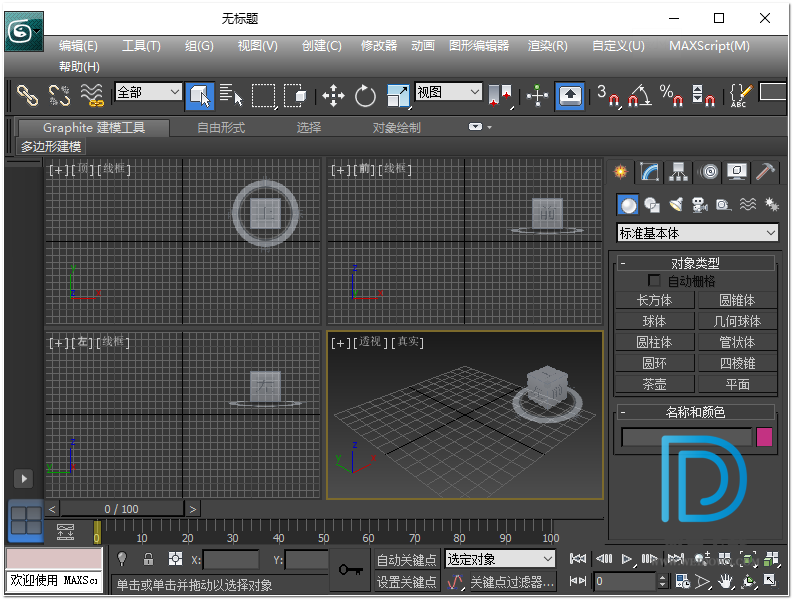Toggle 3D Snaps button
This screenshot has width=793, height=600.
[608, 95]
